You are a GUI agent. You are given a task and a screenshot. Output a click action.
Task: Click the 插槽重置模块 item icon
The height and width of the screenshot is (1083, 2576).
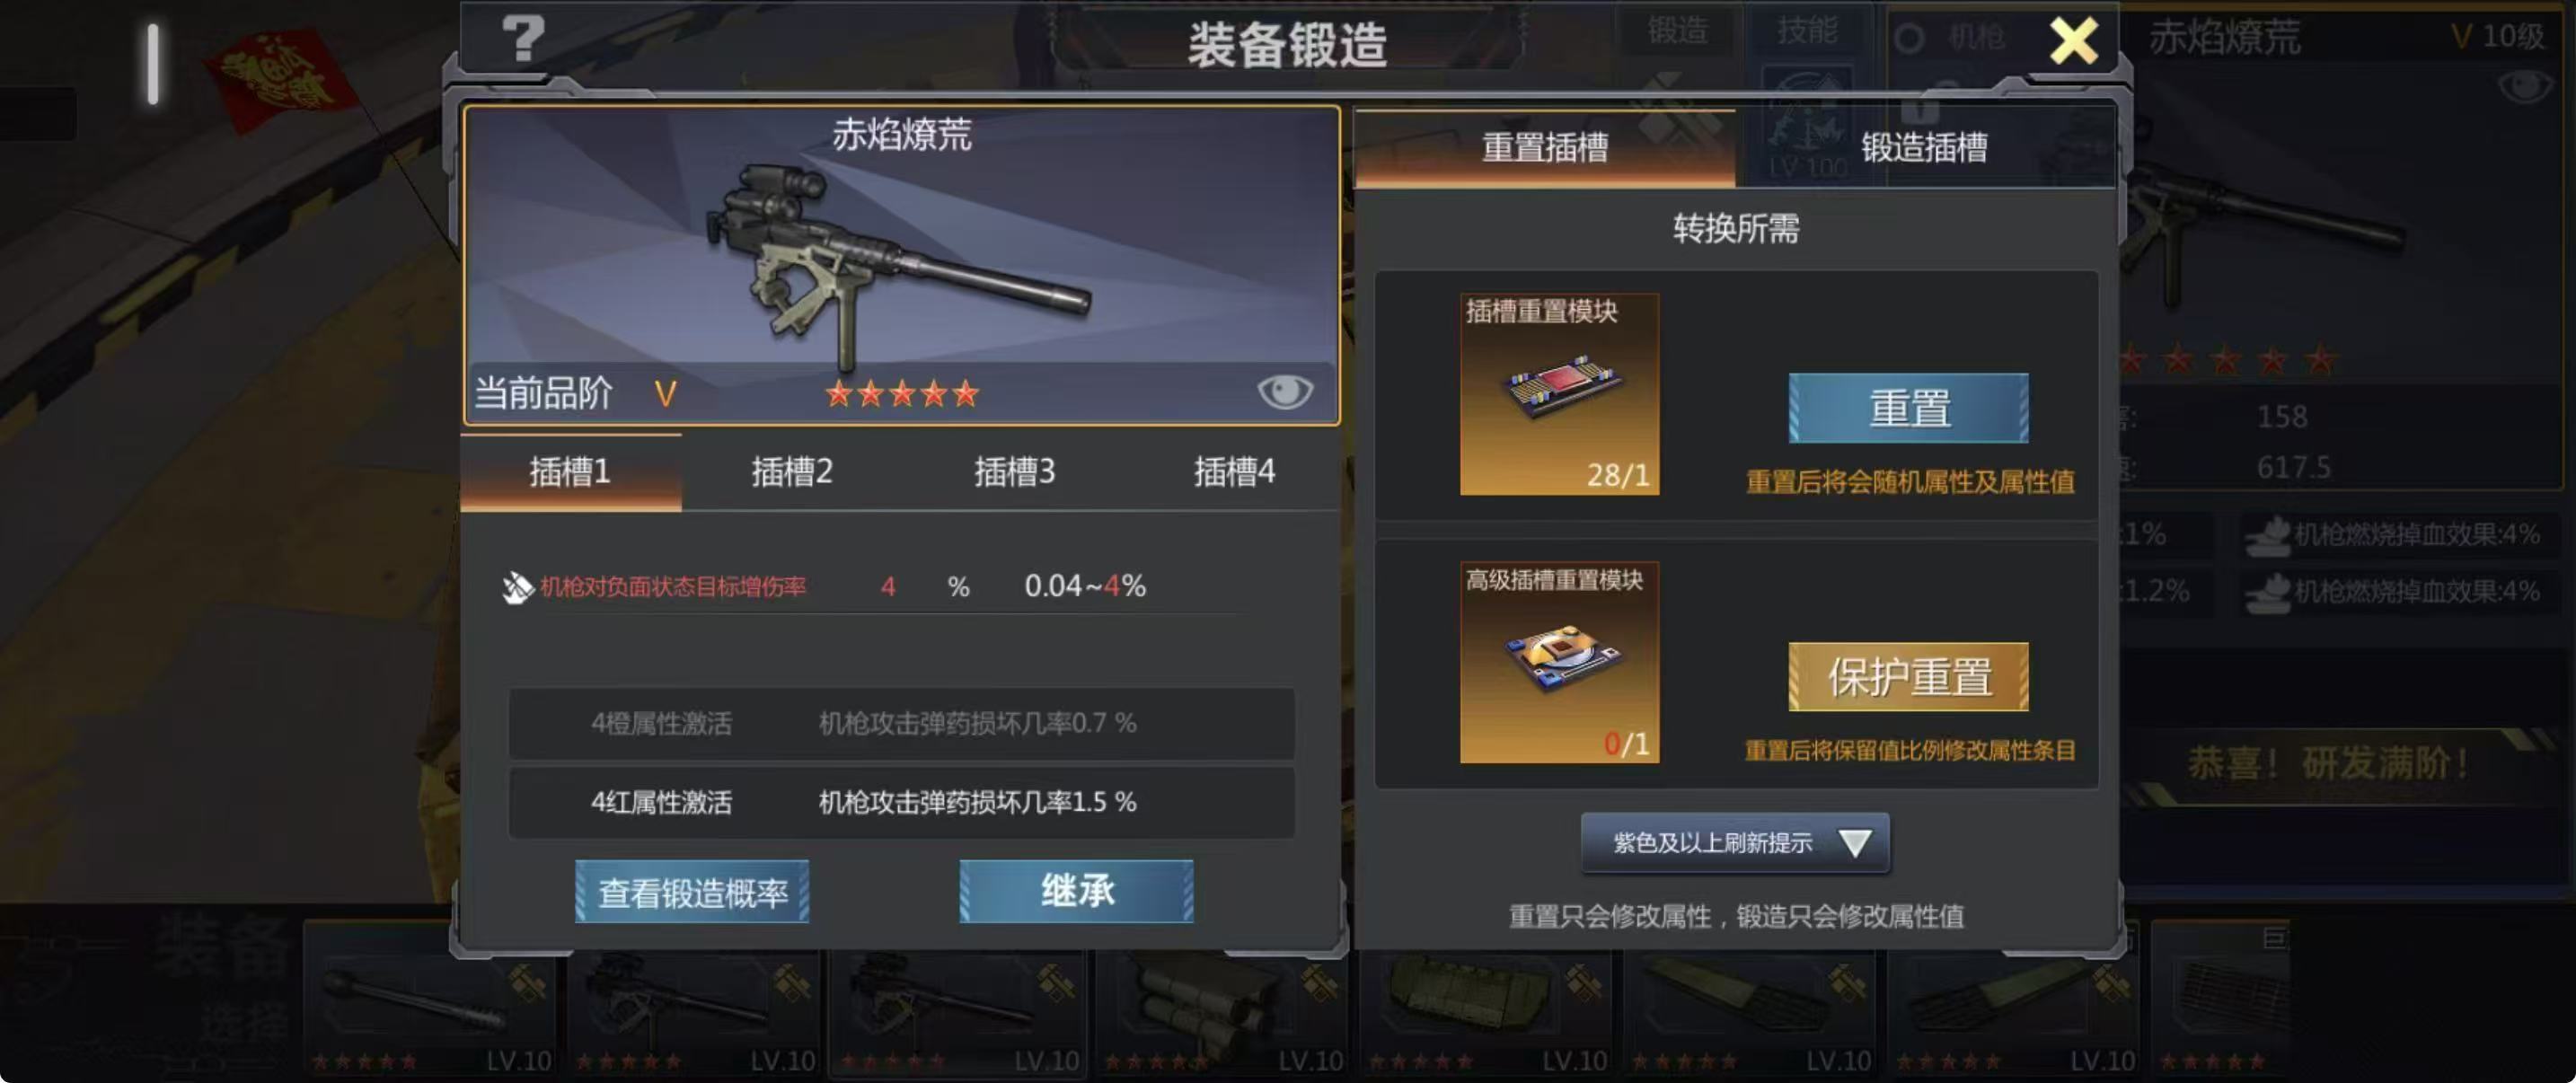[x=1559, y=394]
